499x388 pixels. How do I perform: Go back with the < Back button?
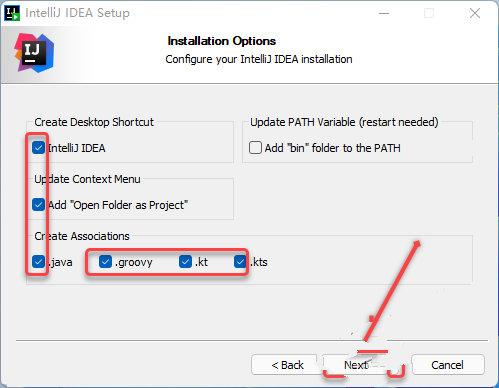(287, 365)
